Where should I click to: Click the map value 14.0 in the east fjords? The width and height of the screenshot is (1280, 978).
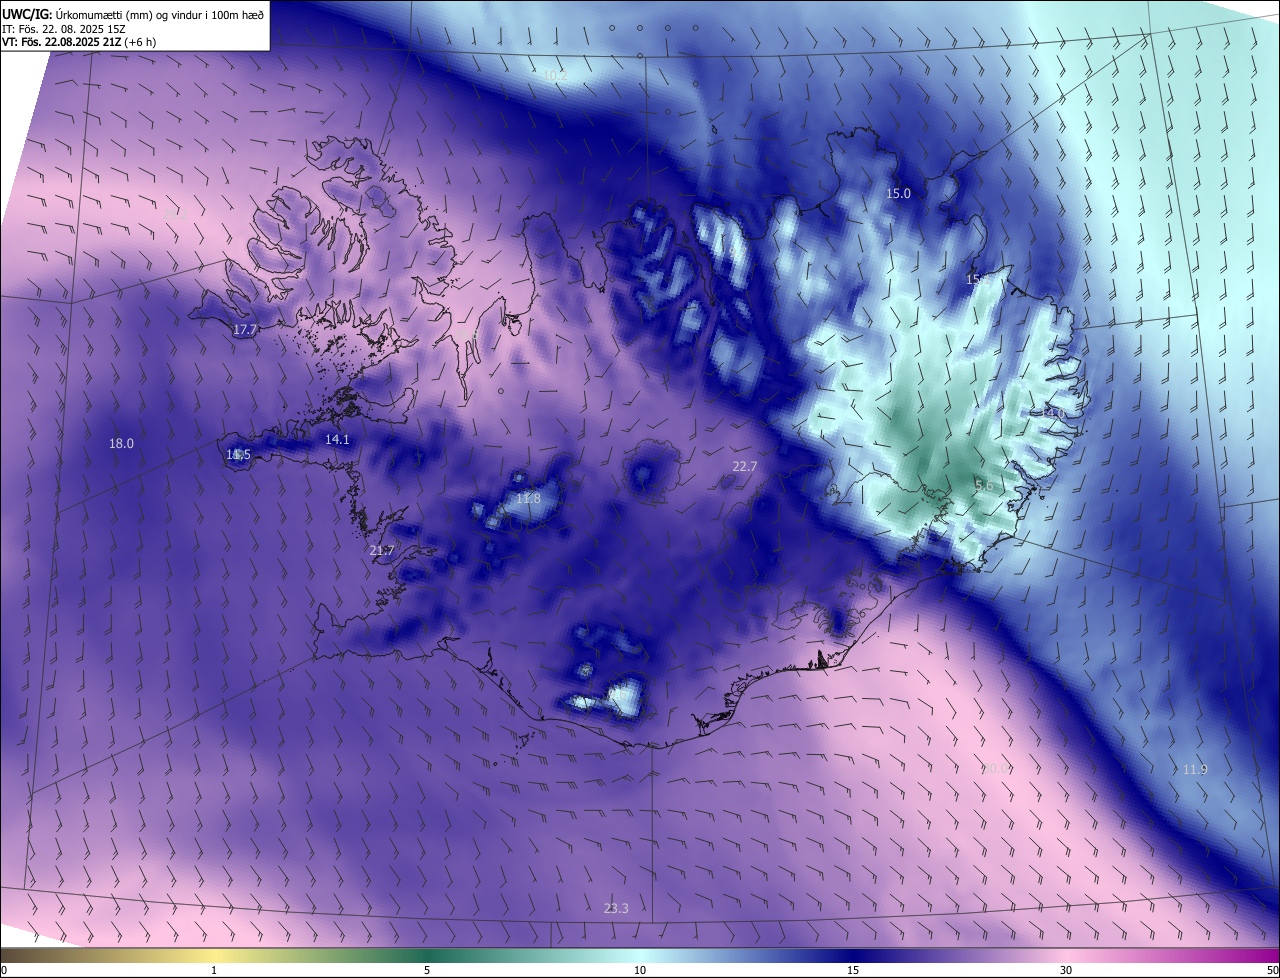click(1054, 412)
